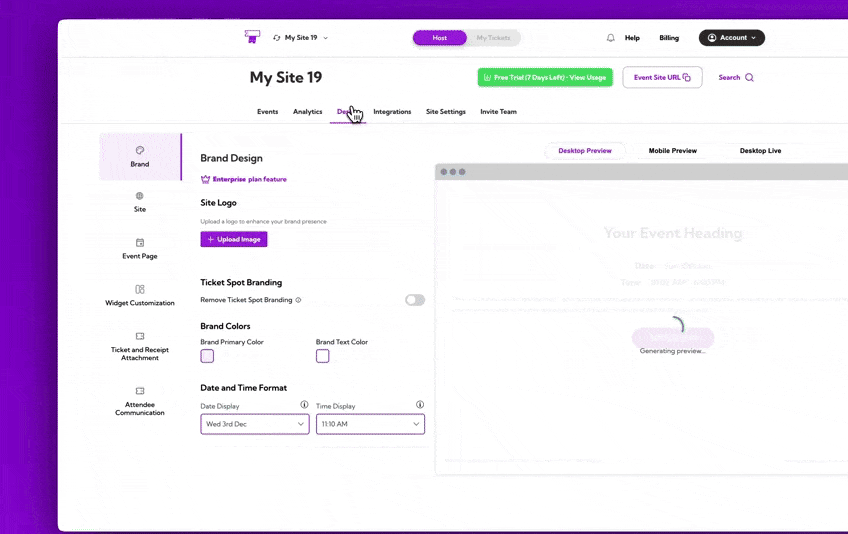The image size is (848, 534).
Task: Open the Site Settings tab
Action: click(446, 111)
